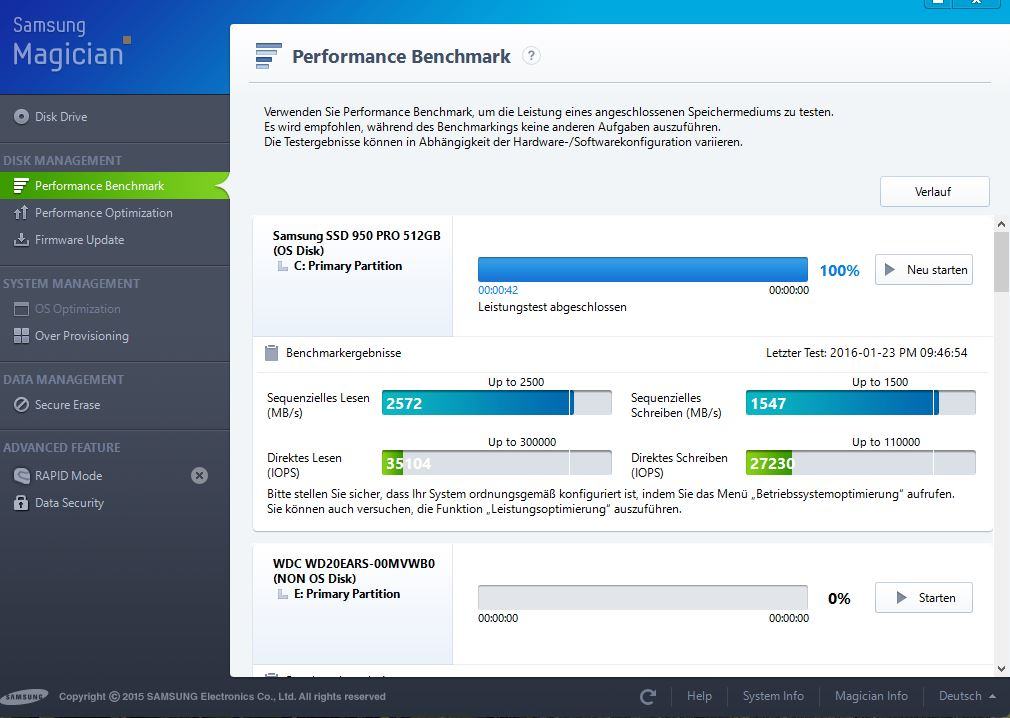Click the Letzter Test timestamp text
Screen dimensions: 1010x718
click(x=866, y=353)
